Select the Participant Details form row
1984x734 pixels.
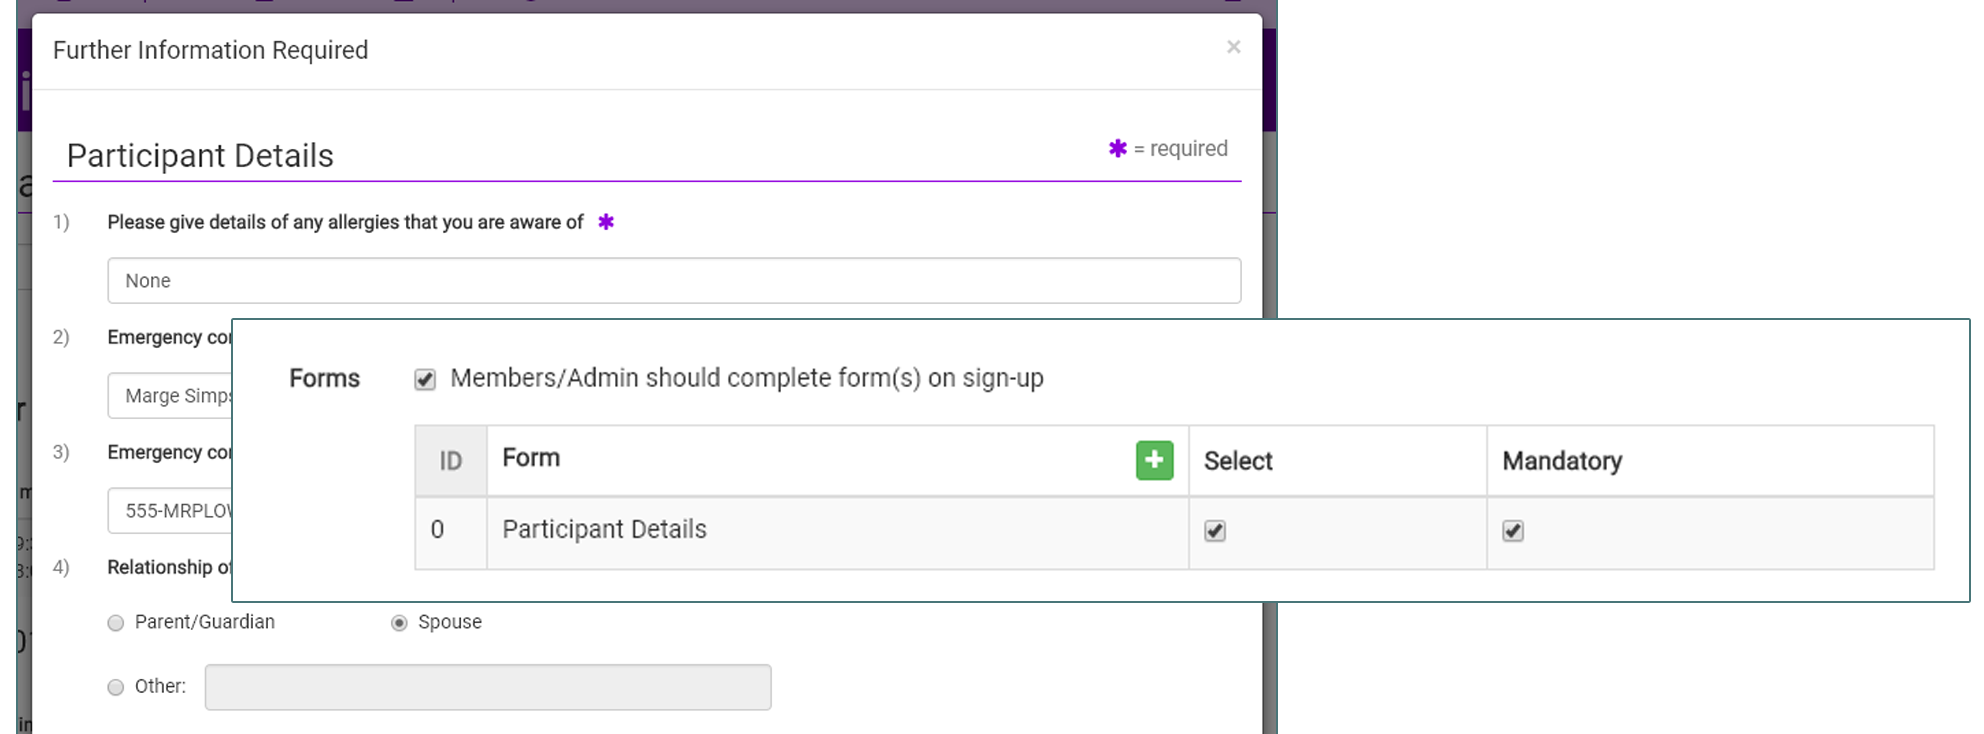click(604, 530)
